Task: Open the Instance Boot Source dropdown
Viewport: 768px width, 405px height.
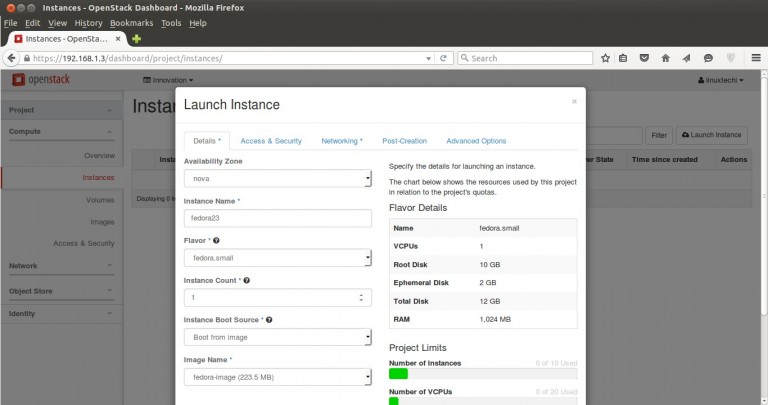Action: 278,337
